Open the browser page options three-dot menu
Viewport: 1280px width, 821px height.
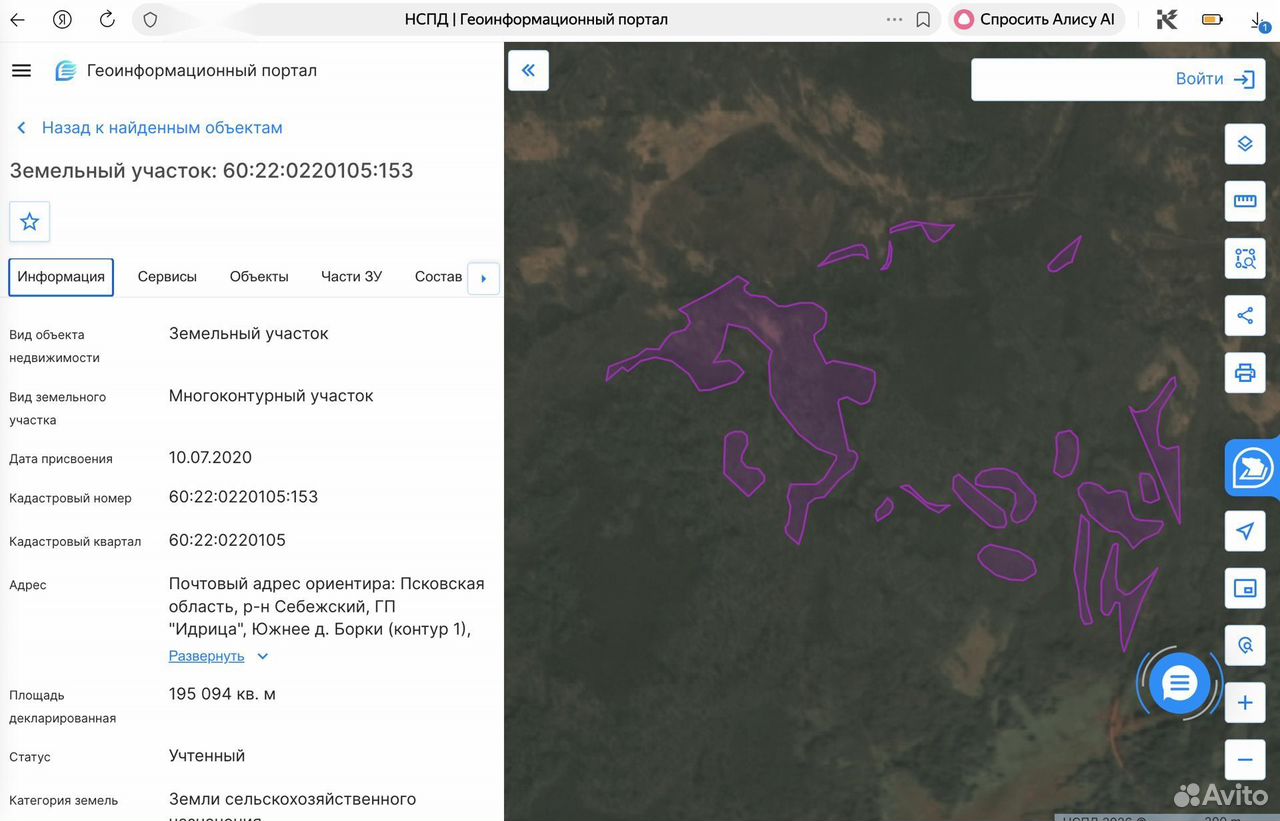[893, 19]
